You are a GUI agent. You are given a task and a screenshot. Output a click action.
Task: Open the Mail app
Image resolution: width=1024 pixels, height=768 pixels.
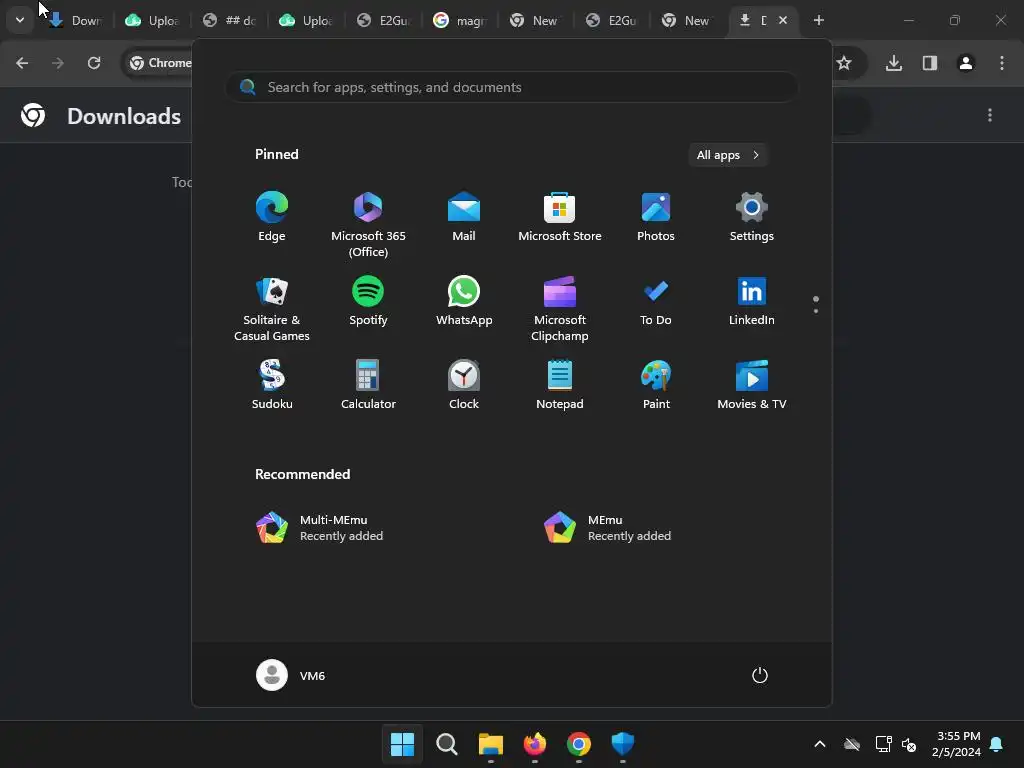(464, 217)
